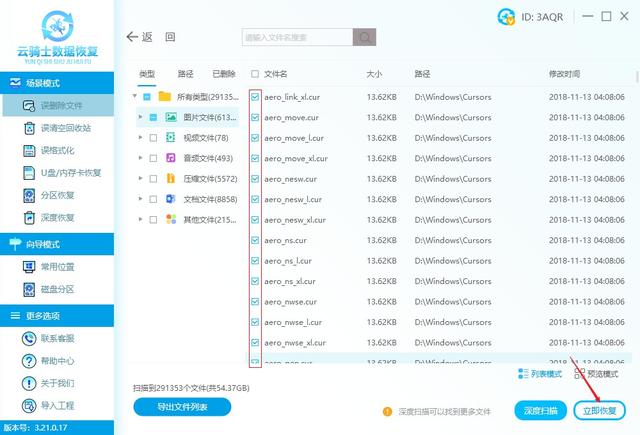Click 所有类型 folder icon
This screenshot has height=435, width=640.
[164, 97]
